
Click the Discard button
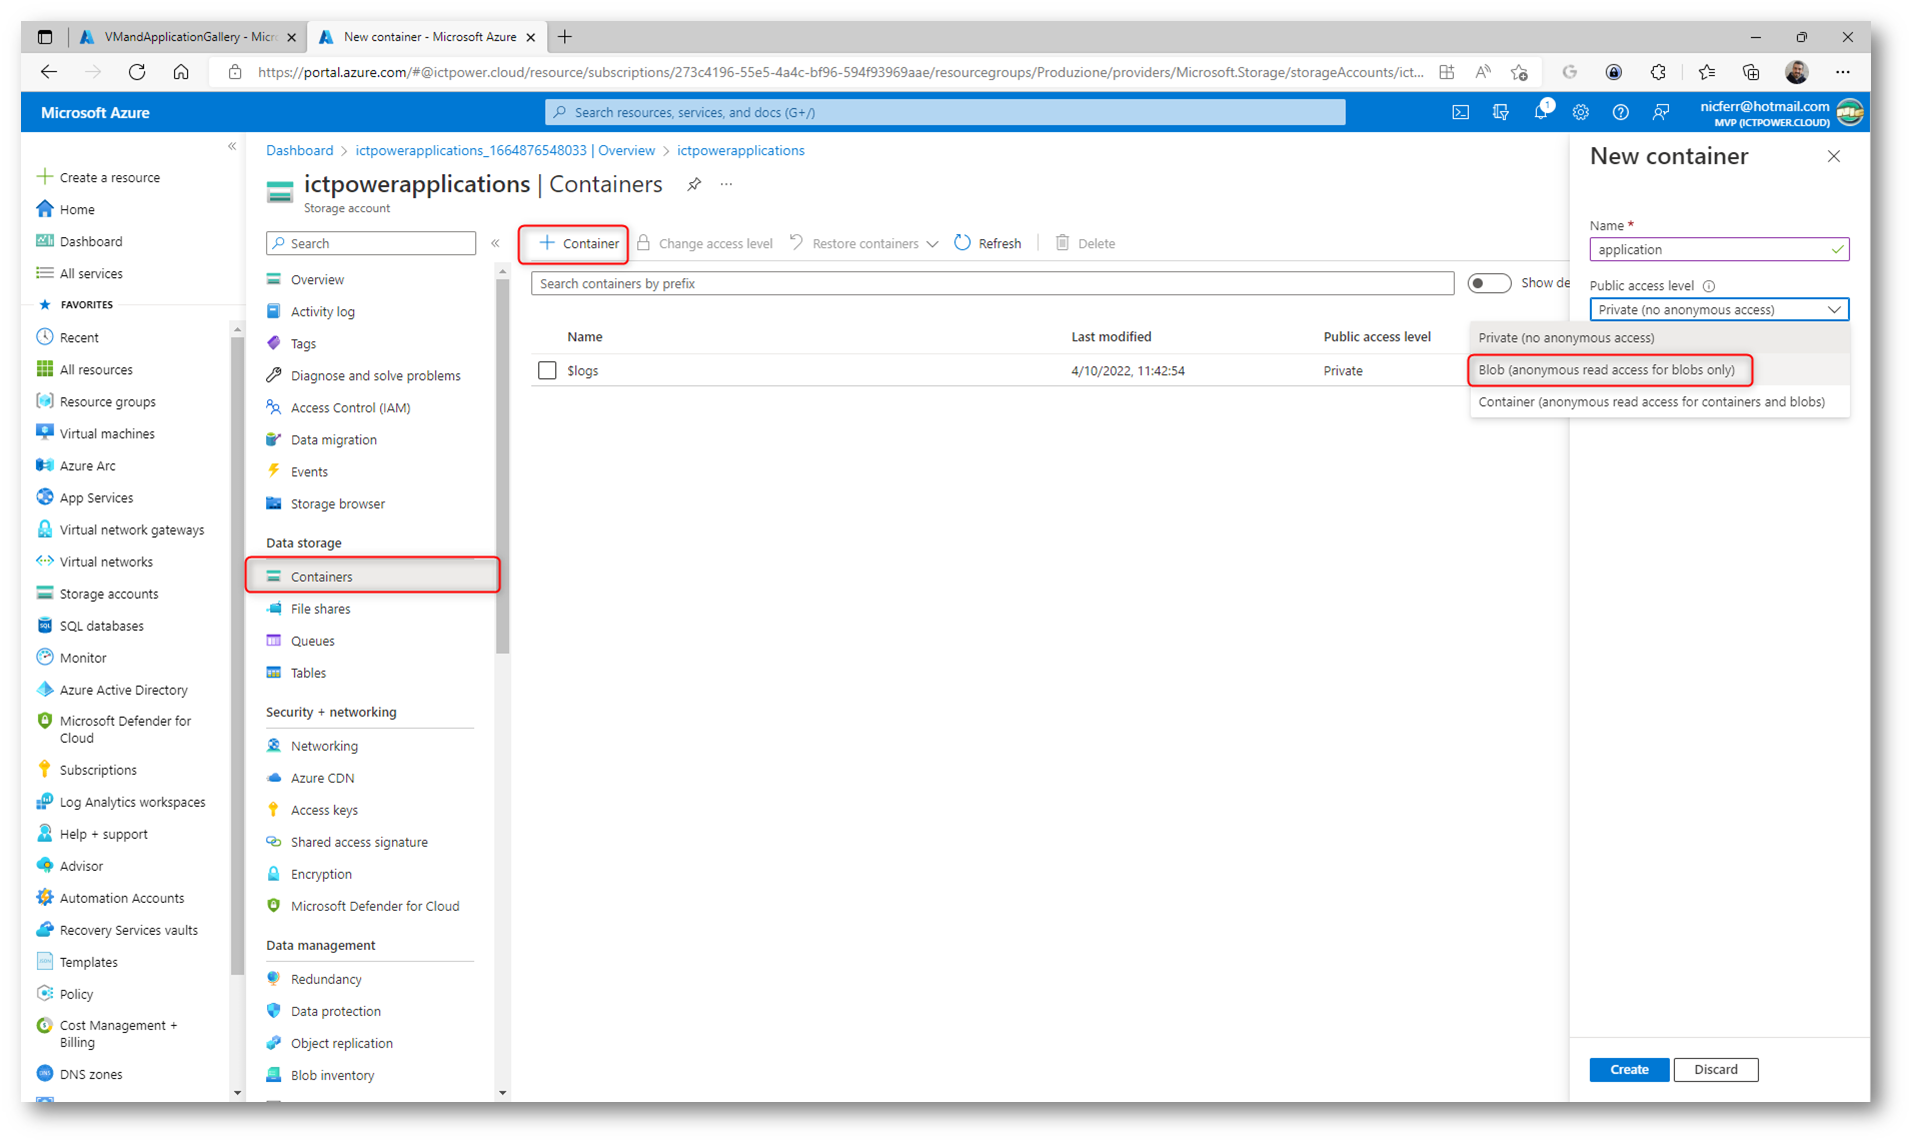click(1715, 1069)
